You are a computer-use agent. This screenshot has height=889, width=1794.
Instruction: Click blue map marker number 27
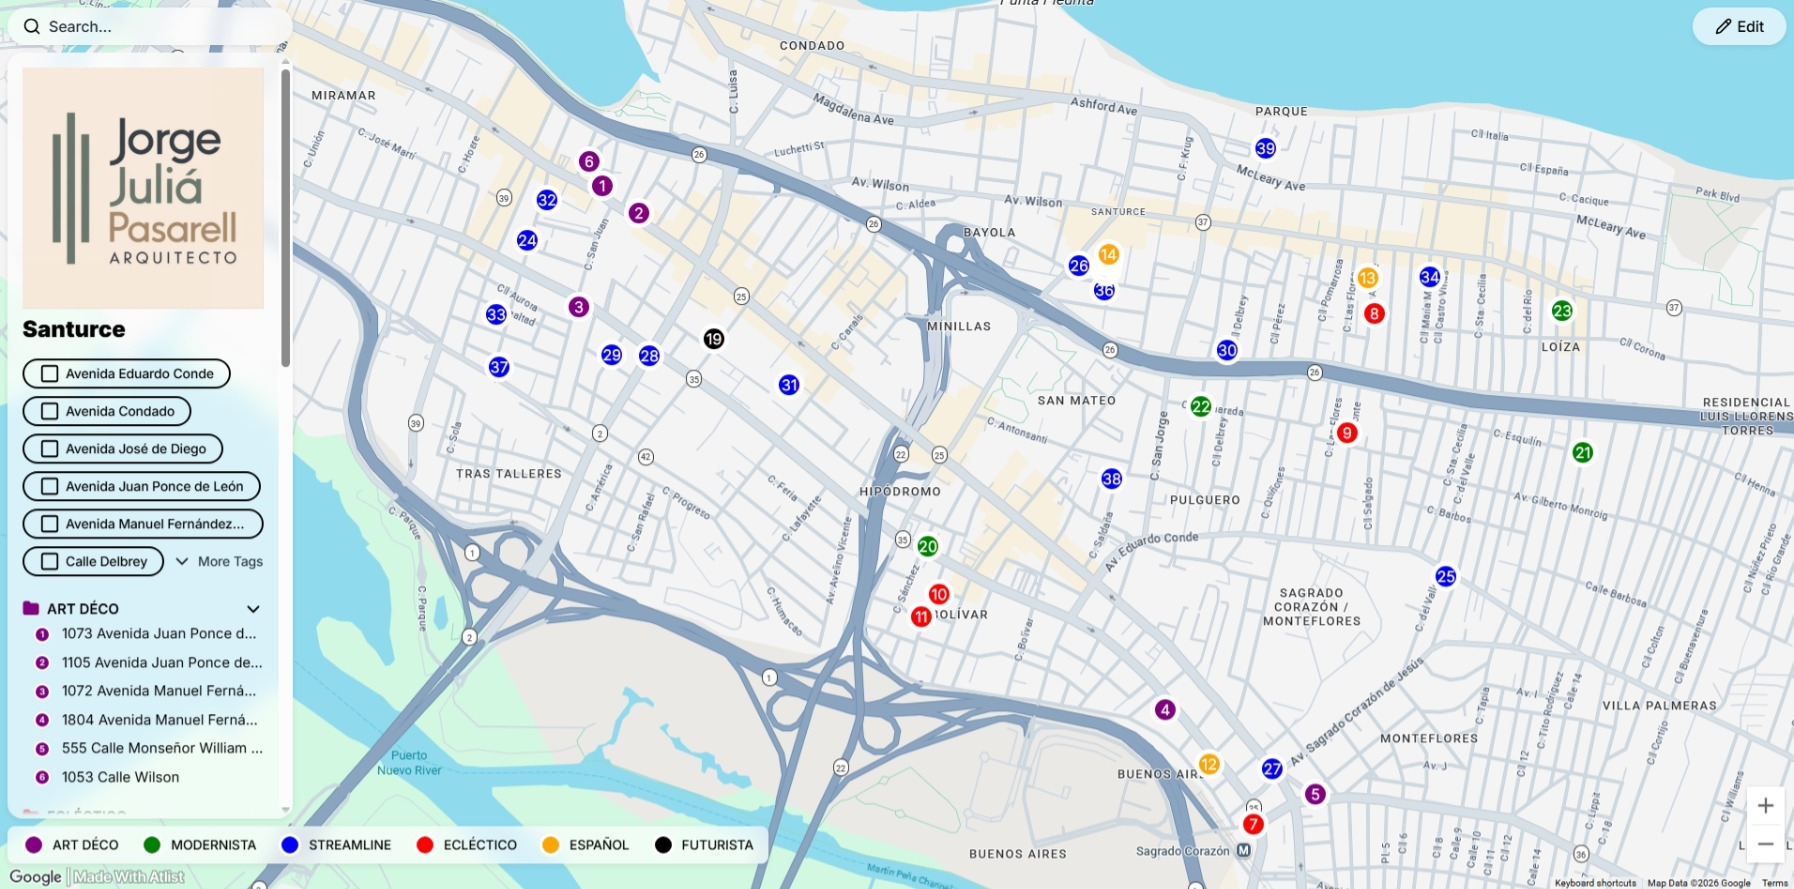tap(1272, 769)
